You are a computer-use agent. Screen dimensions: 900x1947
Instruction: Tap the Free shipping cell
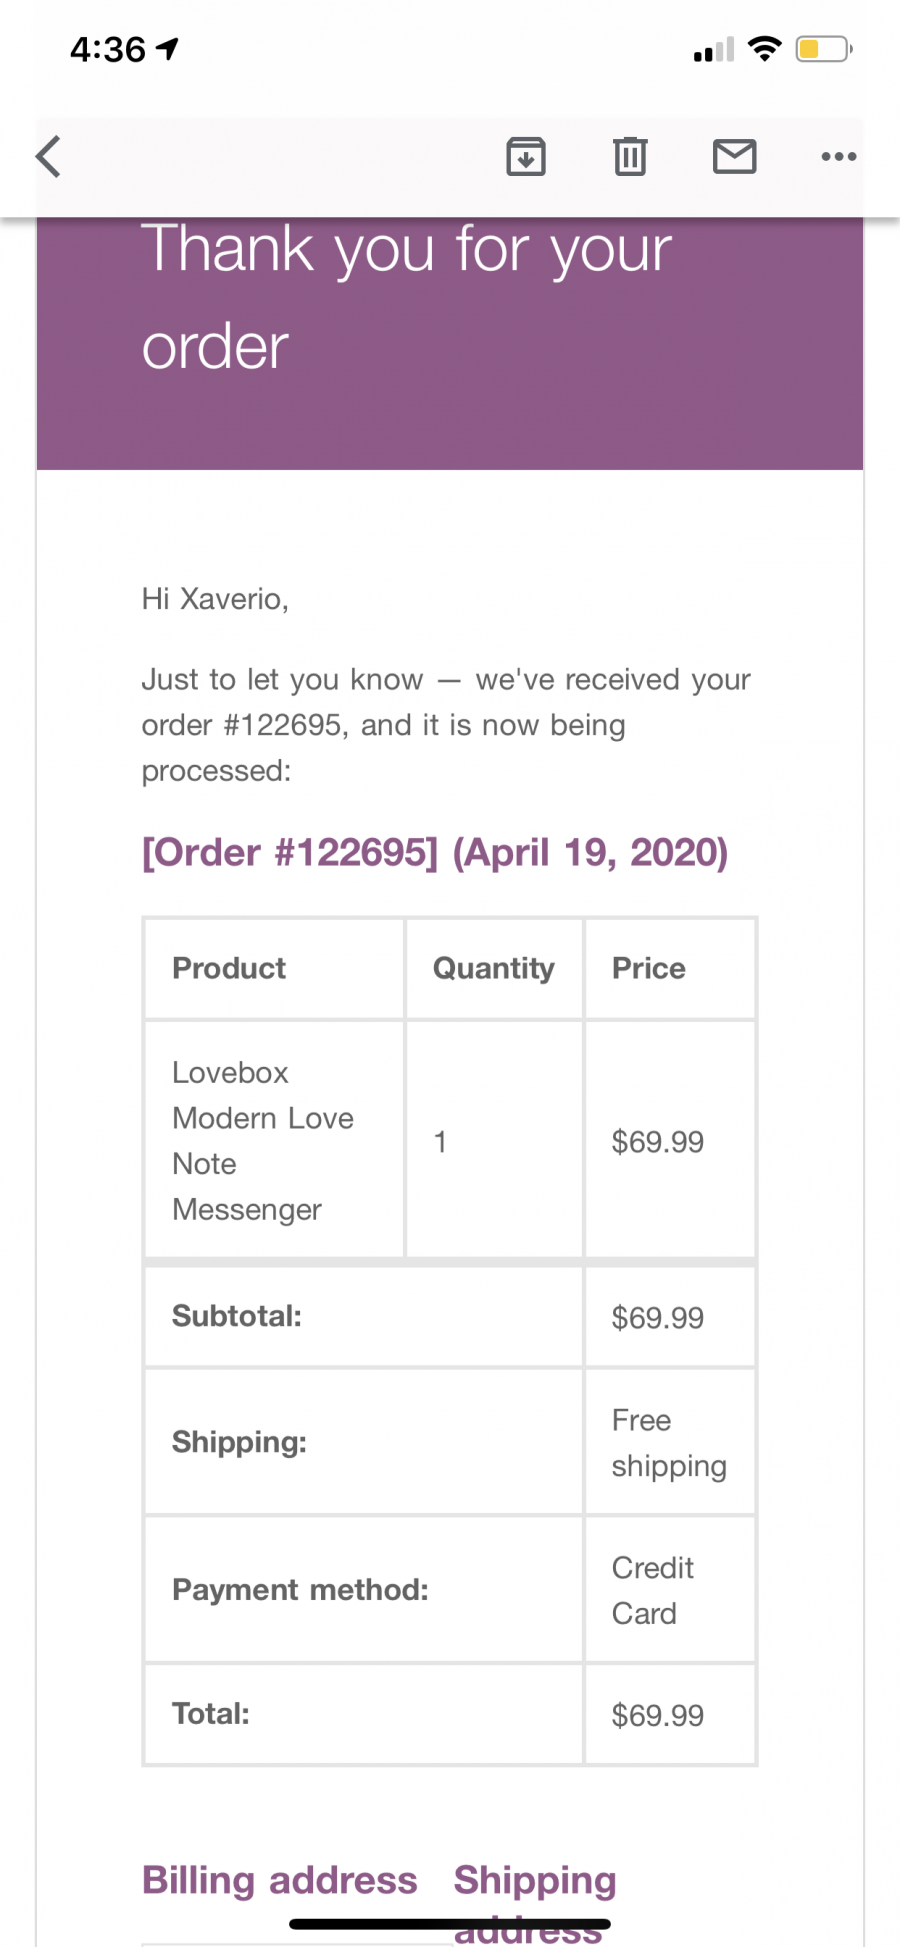670,1442
